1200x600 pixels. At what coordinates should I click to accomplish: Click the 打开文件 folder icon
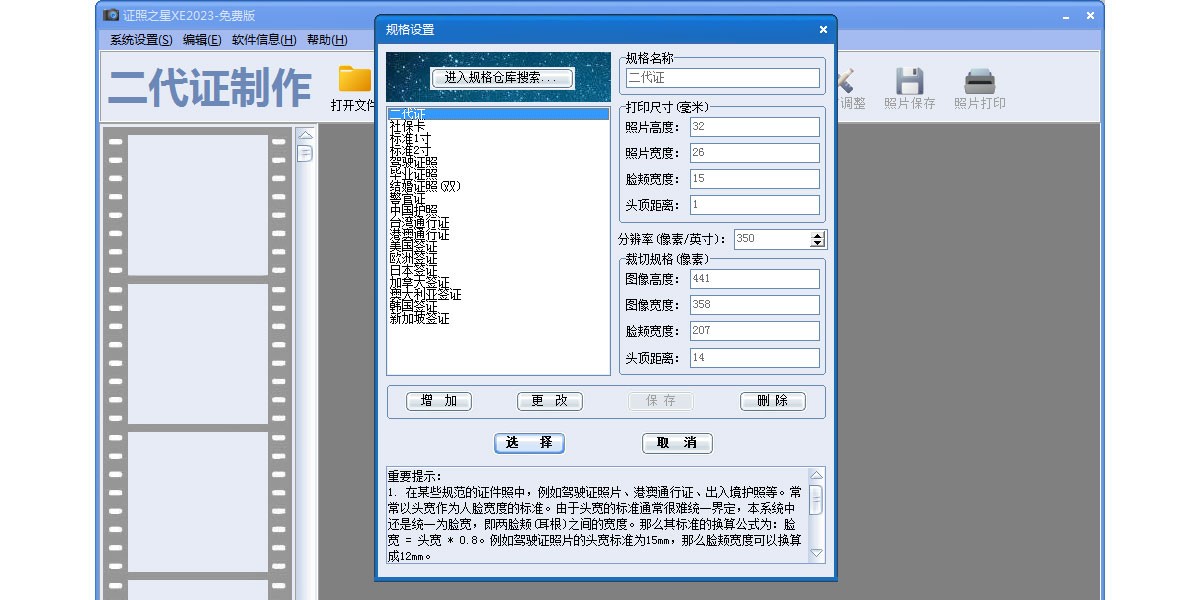pos(354,80)
